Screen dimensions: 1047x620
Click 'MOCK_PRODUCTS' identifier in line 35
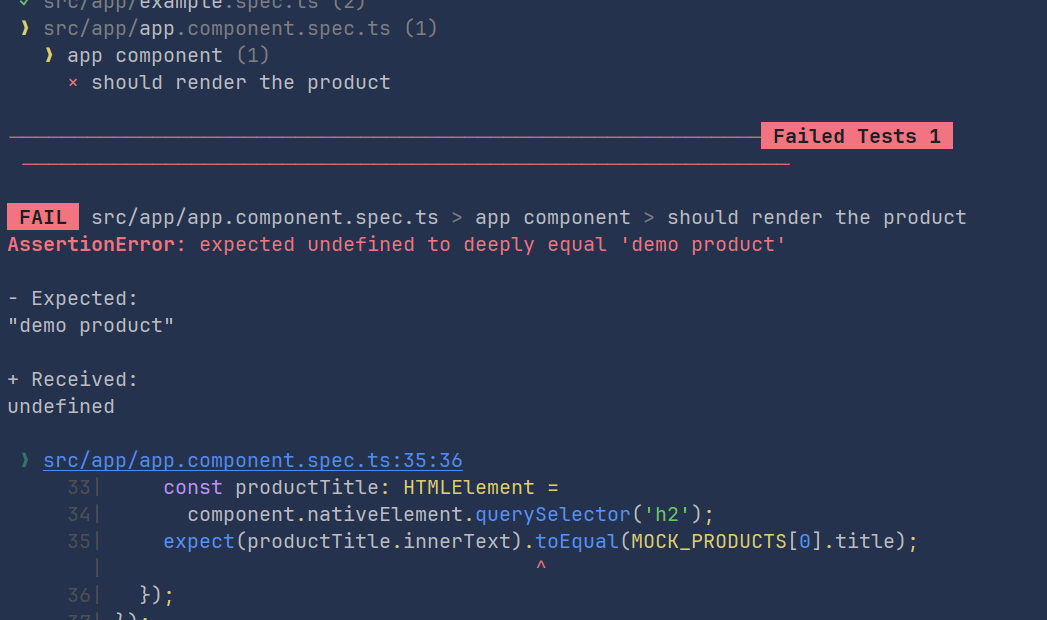coord(709,541)
